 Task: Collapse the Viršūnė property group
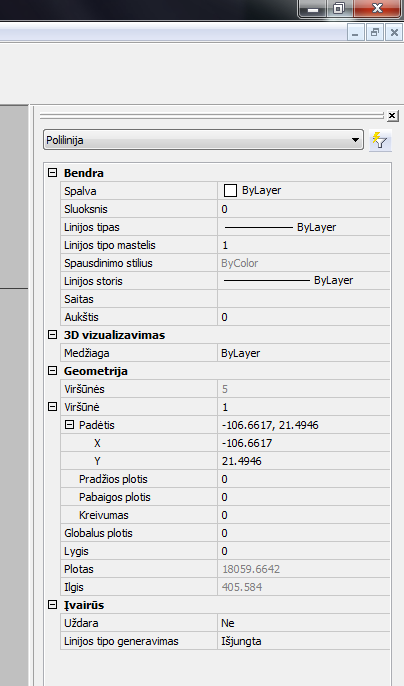coord(53,407)
